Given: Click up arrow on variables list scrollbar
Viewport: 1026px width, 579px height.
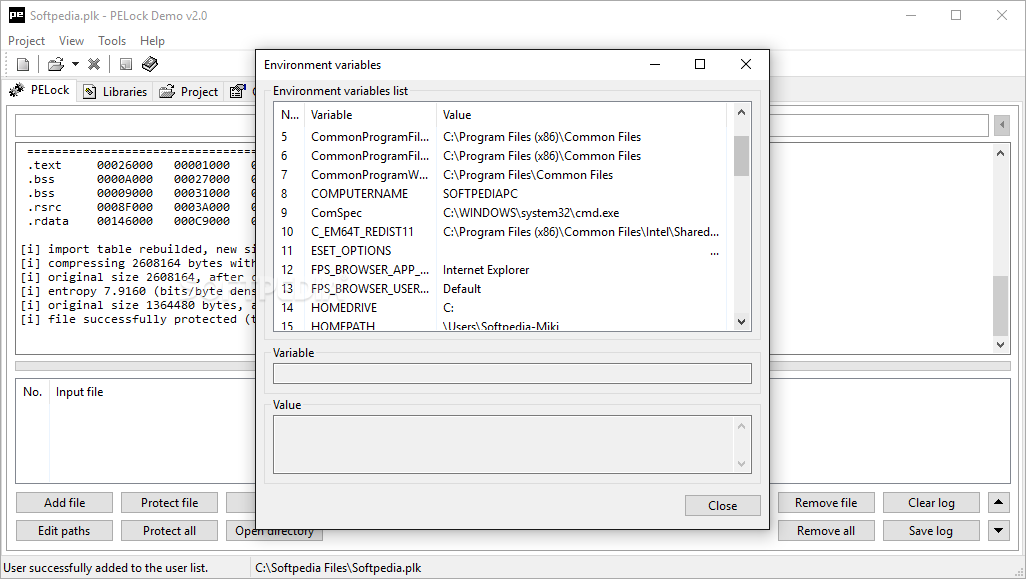Looking at the screenshot, I should click(x=741, y=113).
